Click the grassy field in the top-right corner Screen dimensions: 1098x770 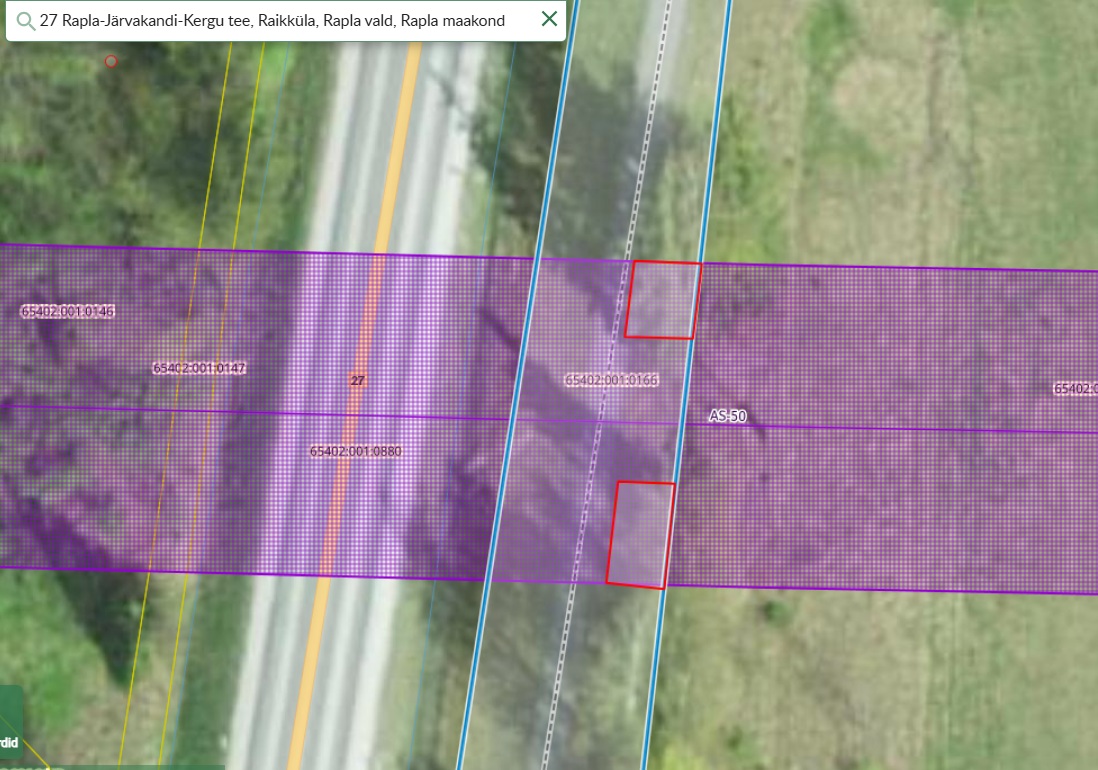coord(950,100)
